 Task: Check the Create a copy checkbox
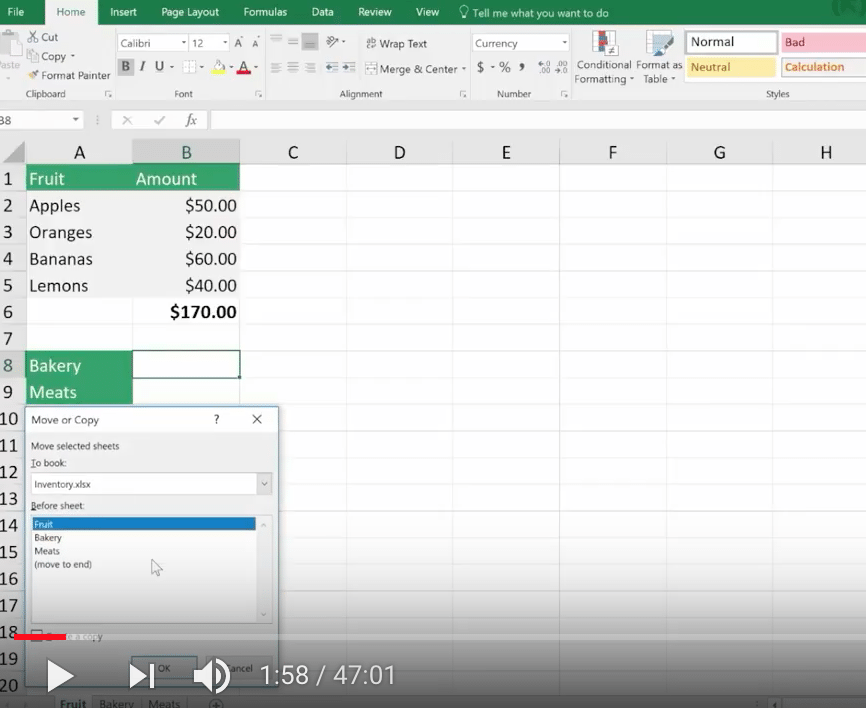pos(37,636)
